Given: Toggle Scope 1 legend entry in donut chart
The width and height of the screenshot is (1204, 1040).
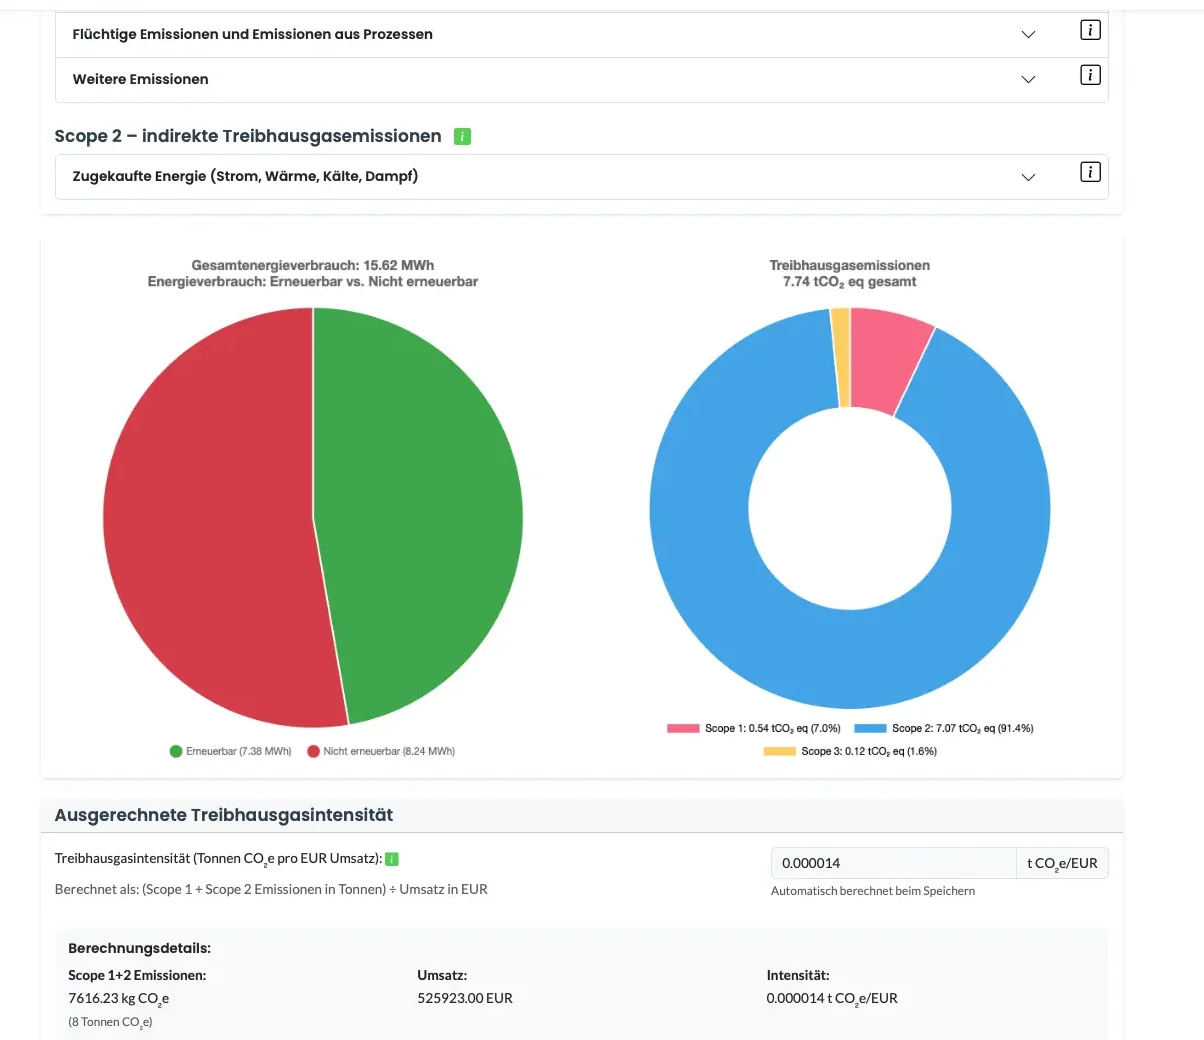Looking at the screenshot, I should pos(754,729).
